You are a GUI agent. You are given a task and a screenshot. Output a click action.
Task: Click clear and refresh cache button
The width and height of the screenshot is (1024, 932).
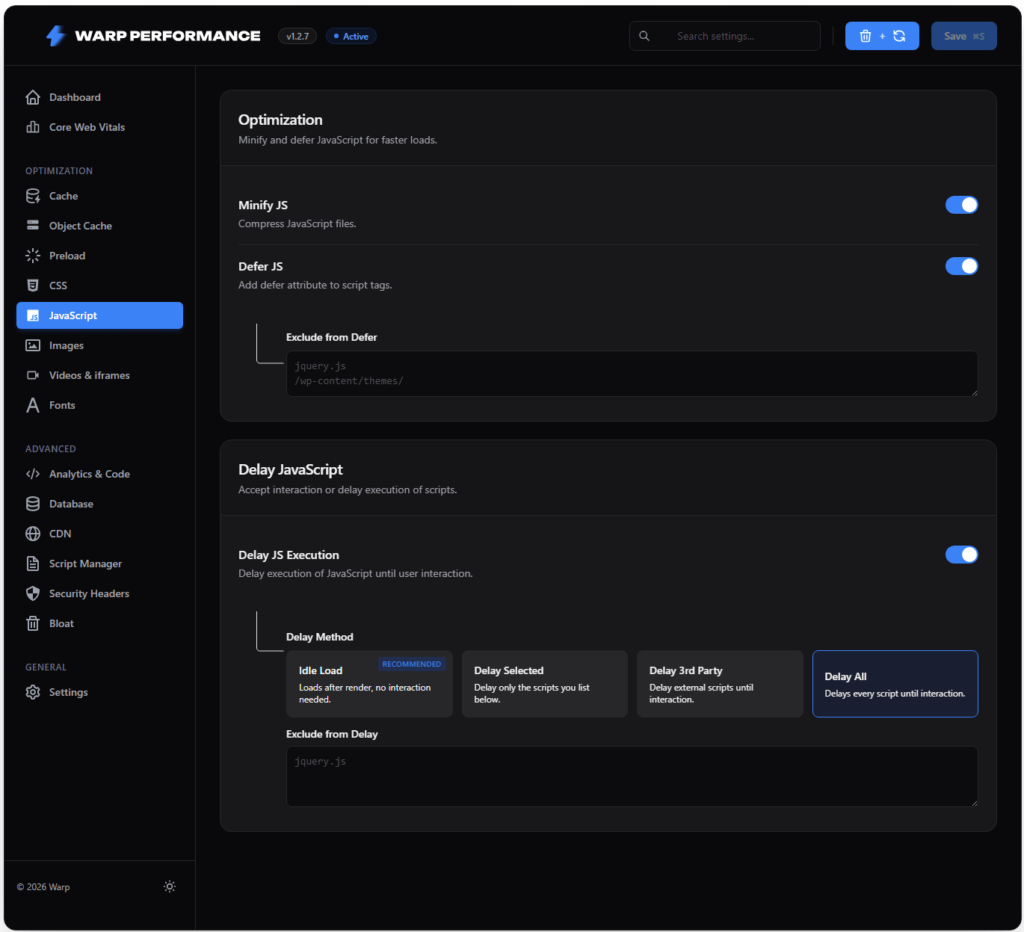(882, 36)
